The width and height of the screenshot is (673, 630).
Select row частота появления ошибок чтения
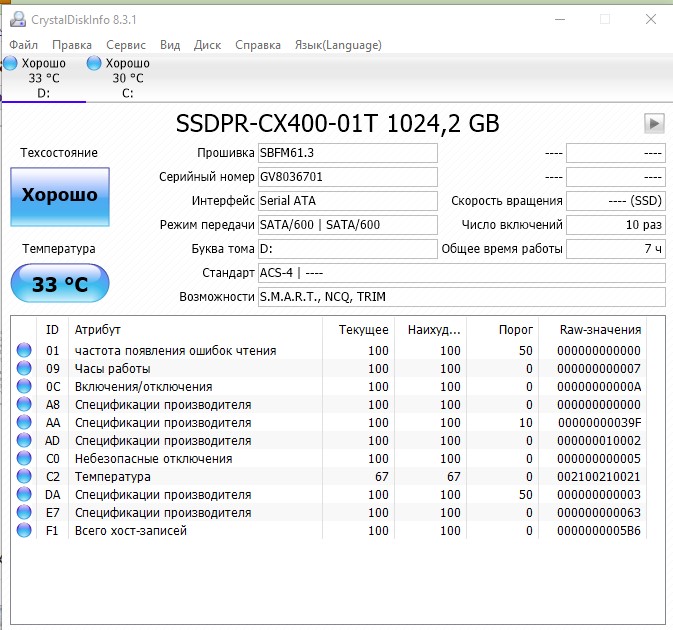point(329,351)
